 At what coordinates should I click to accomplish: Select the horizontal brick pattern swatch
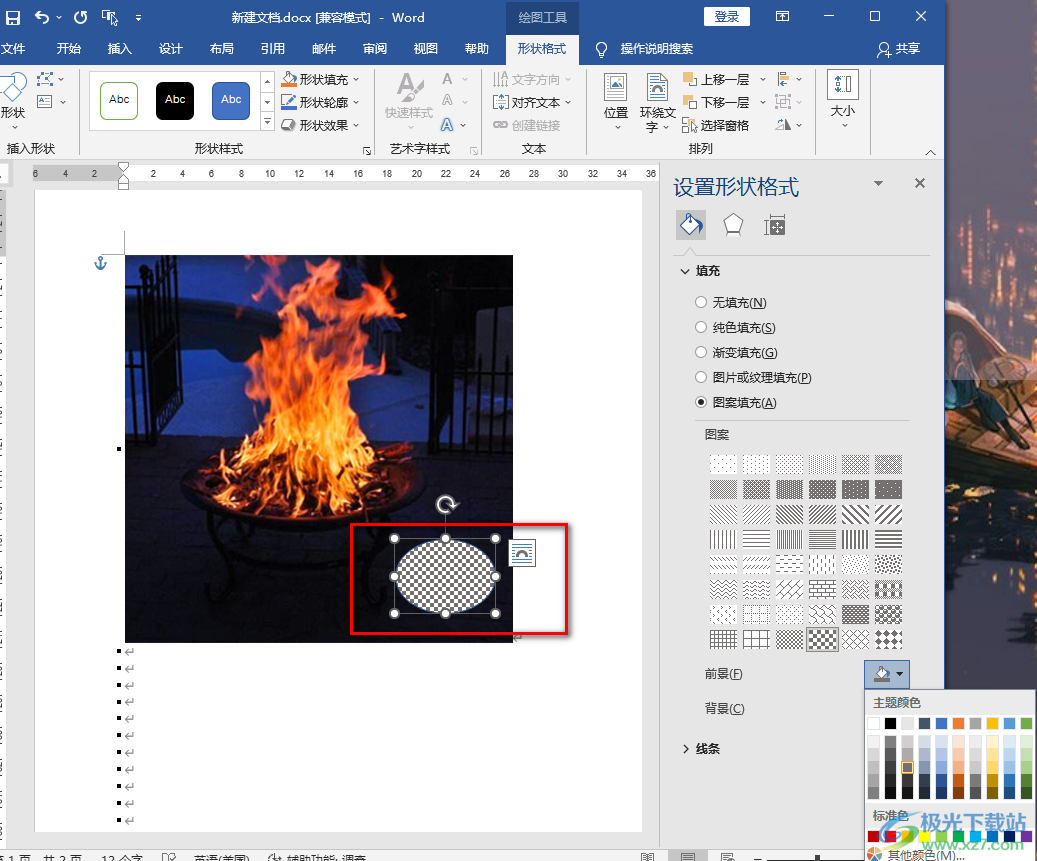(823, 589)
